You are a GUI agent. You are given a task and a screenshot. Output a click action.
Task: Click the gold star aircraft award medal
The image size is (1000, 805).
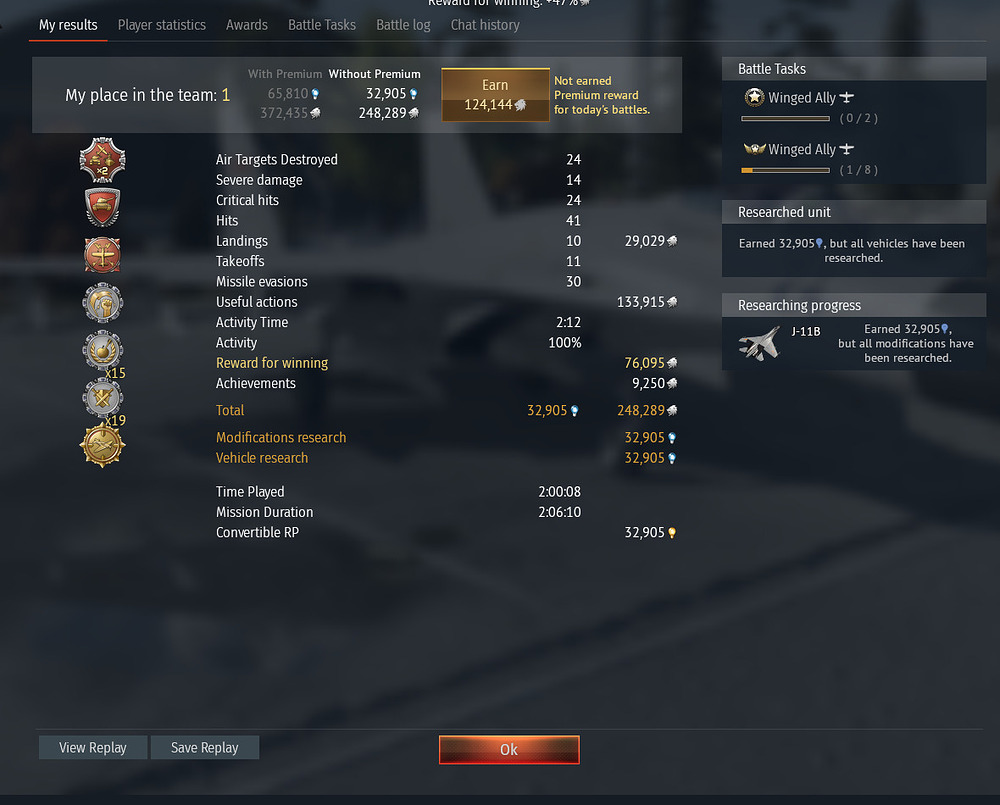tap(102, 445)
